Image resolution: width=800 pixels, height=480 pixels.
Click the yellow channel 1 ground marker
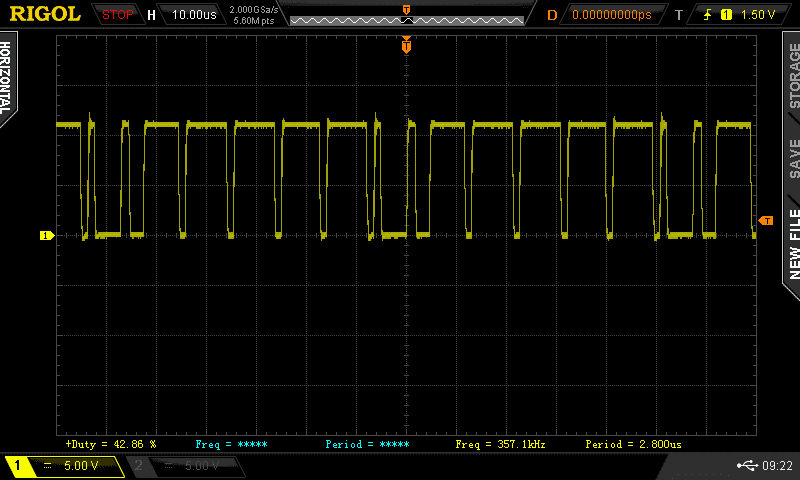coord(45,236)
